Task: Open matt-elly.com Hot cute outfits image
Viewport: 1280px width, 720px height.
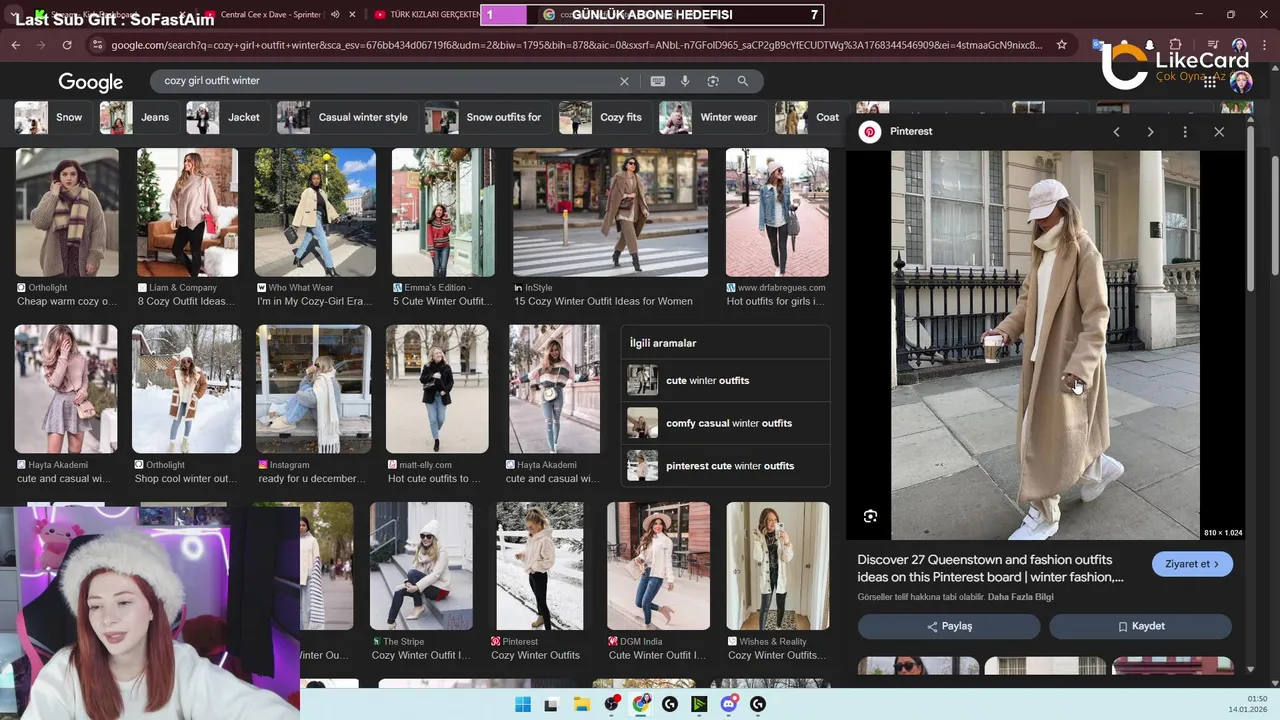Action: [x=437, y=389]
